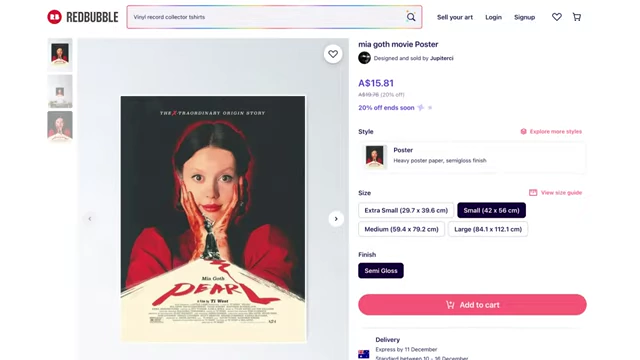The height and width of the screenshot is (360, 640).
Task: Click the A$15.81 price text
Action: click(x=376, y=83)
